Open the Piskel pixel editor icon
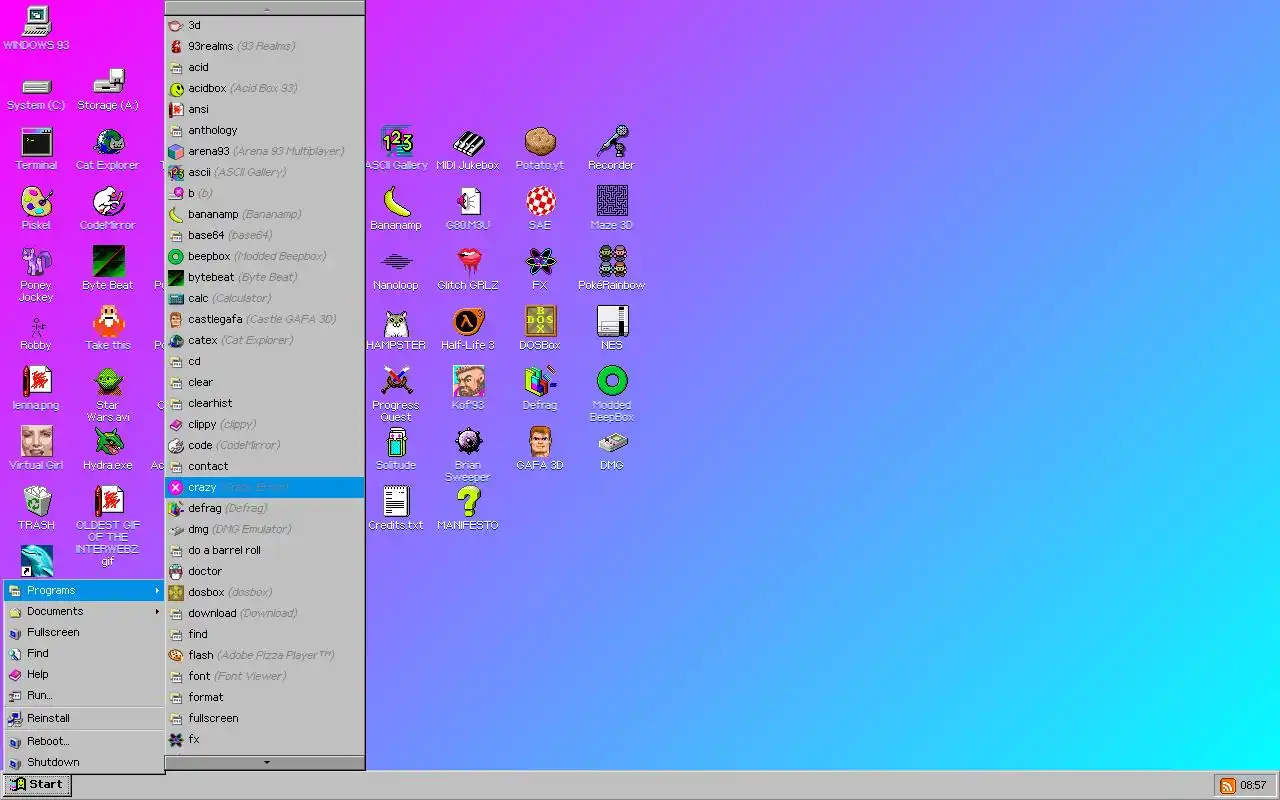 click(x=36, y=209)
